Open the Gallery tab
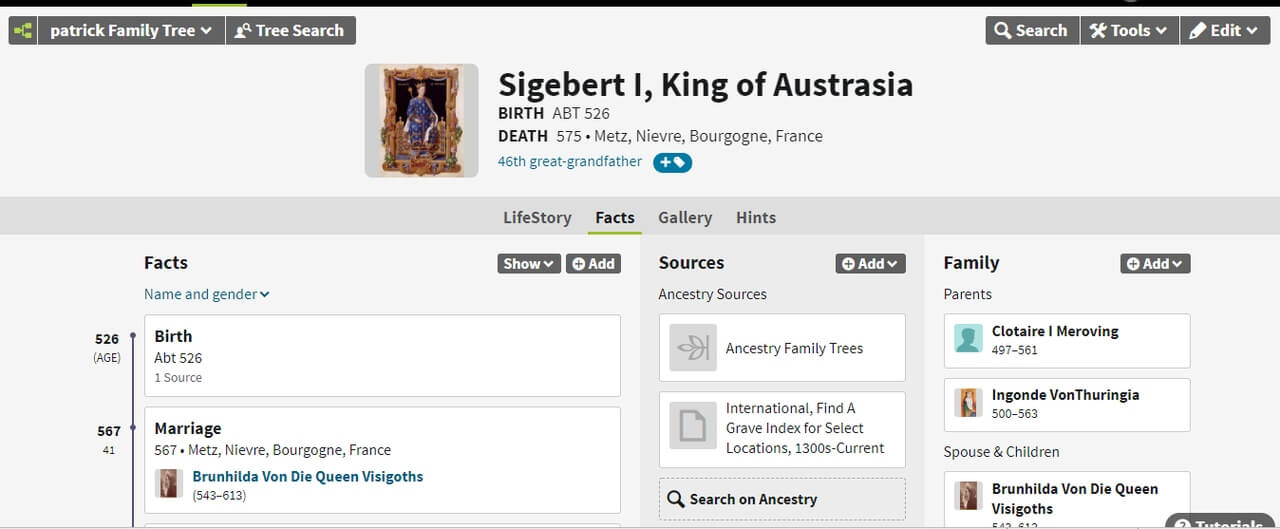Screen dimensions: 1280x529 tap(685, 217)
